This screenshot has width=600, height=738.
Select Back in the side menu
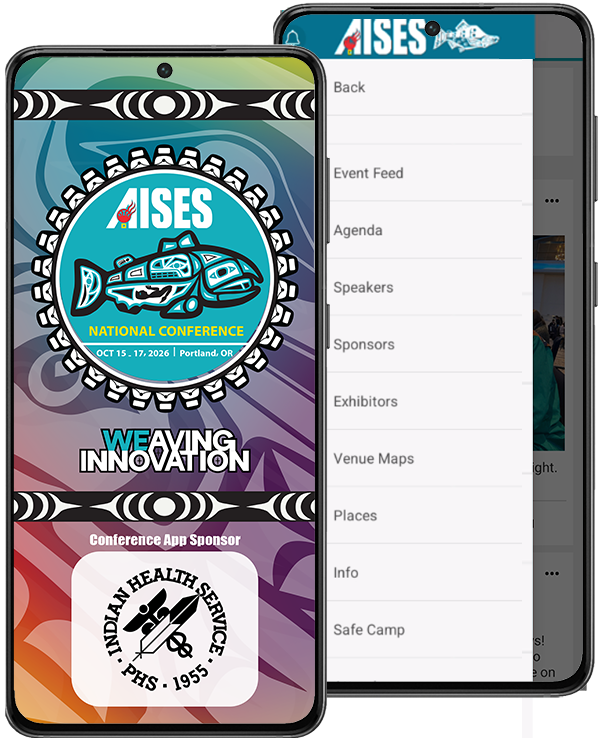424,88
